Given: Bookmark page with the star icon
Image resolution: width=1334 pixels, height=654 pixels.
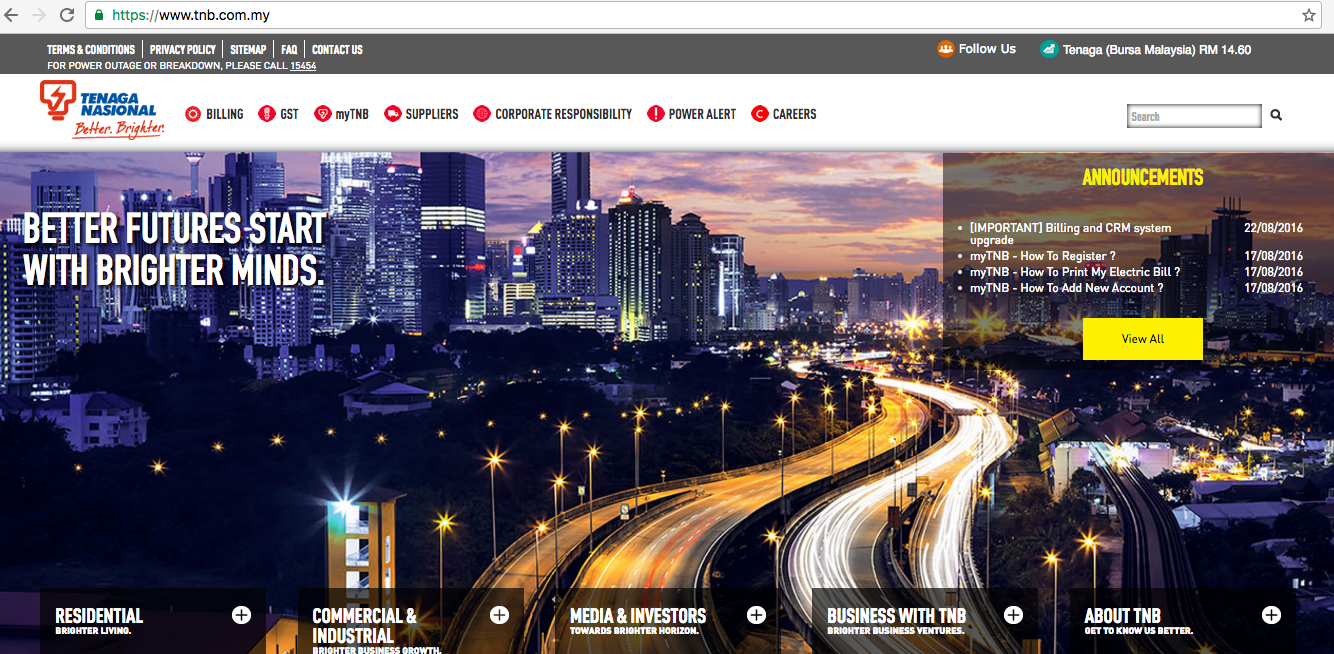Looking at the screenshot, I should coord(1308,15).
